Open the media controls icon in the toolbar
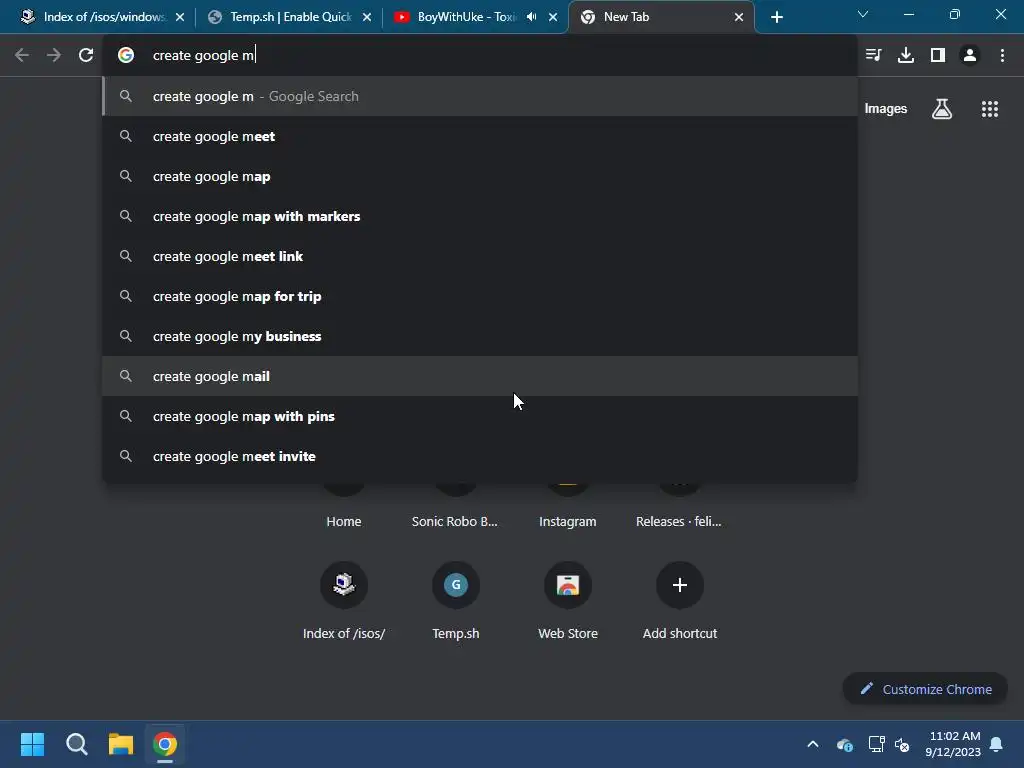Screen dimensions: 1024x768 [874, 56]
